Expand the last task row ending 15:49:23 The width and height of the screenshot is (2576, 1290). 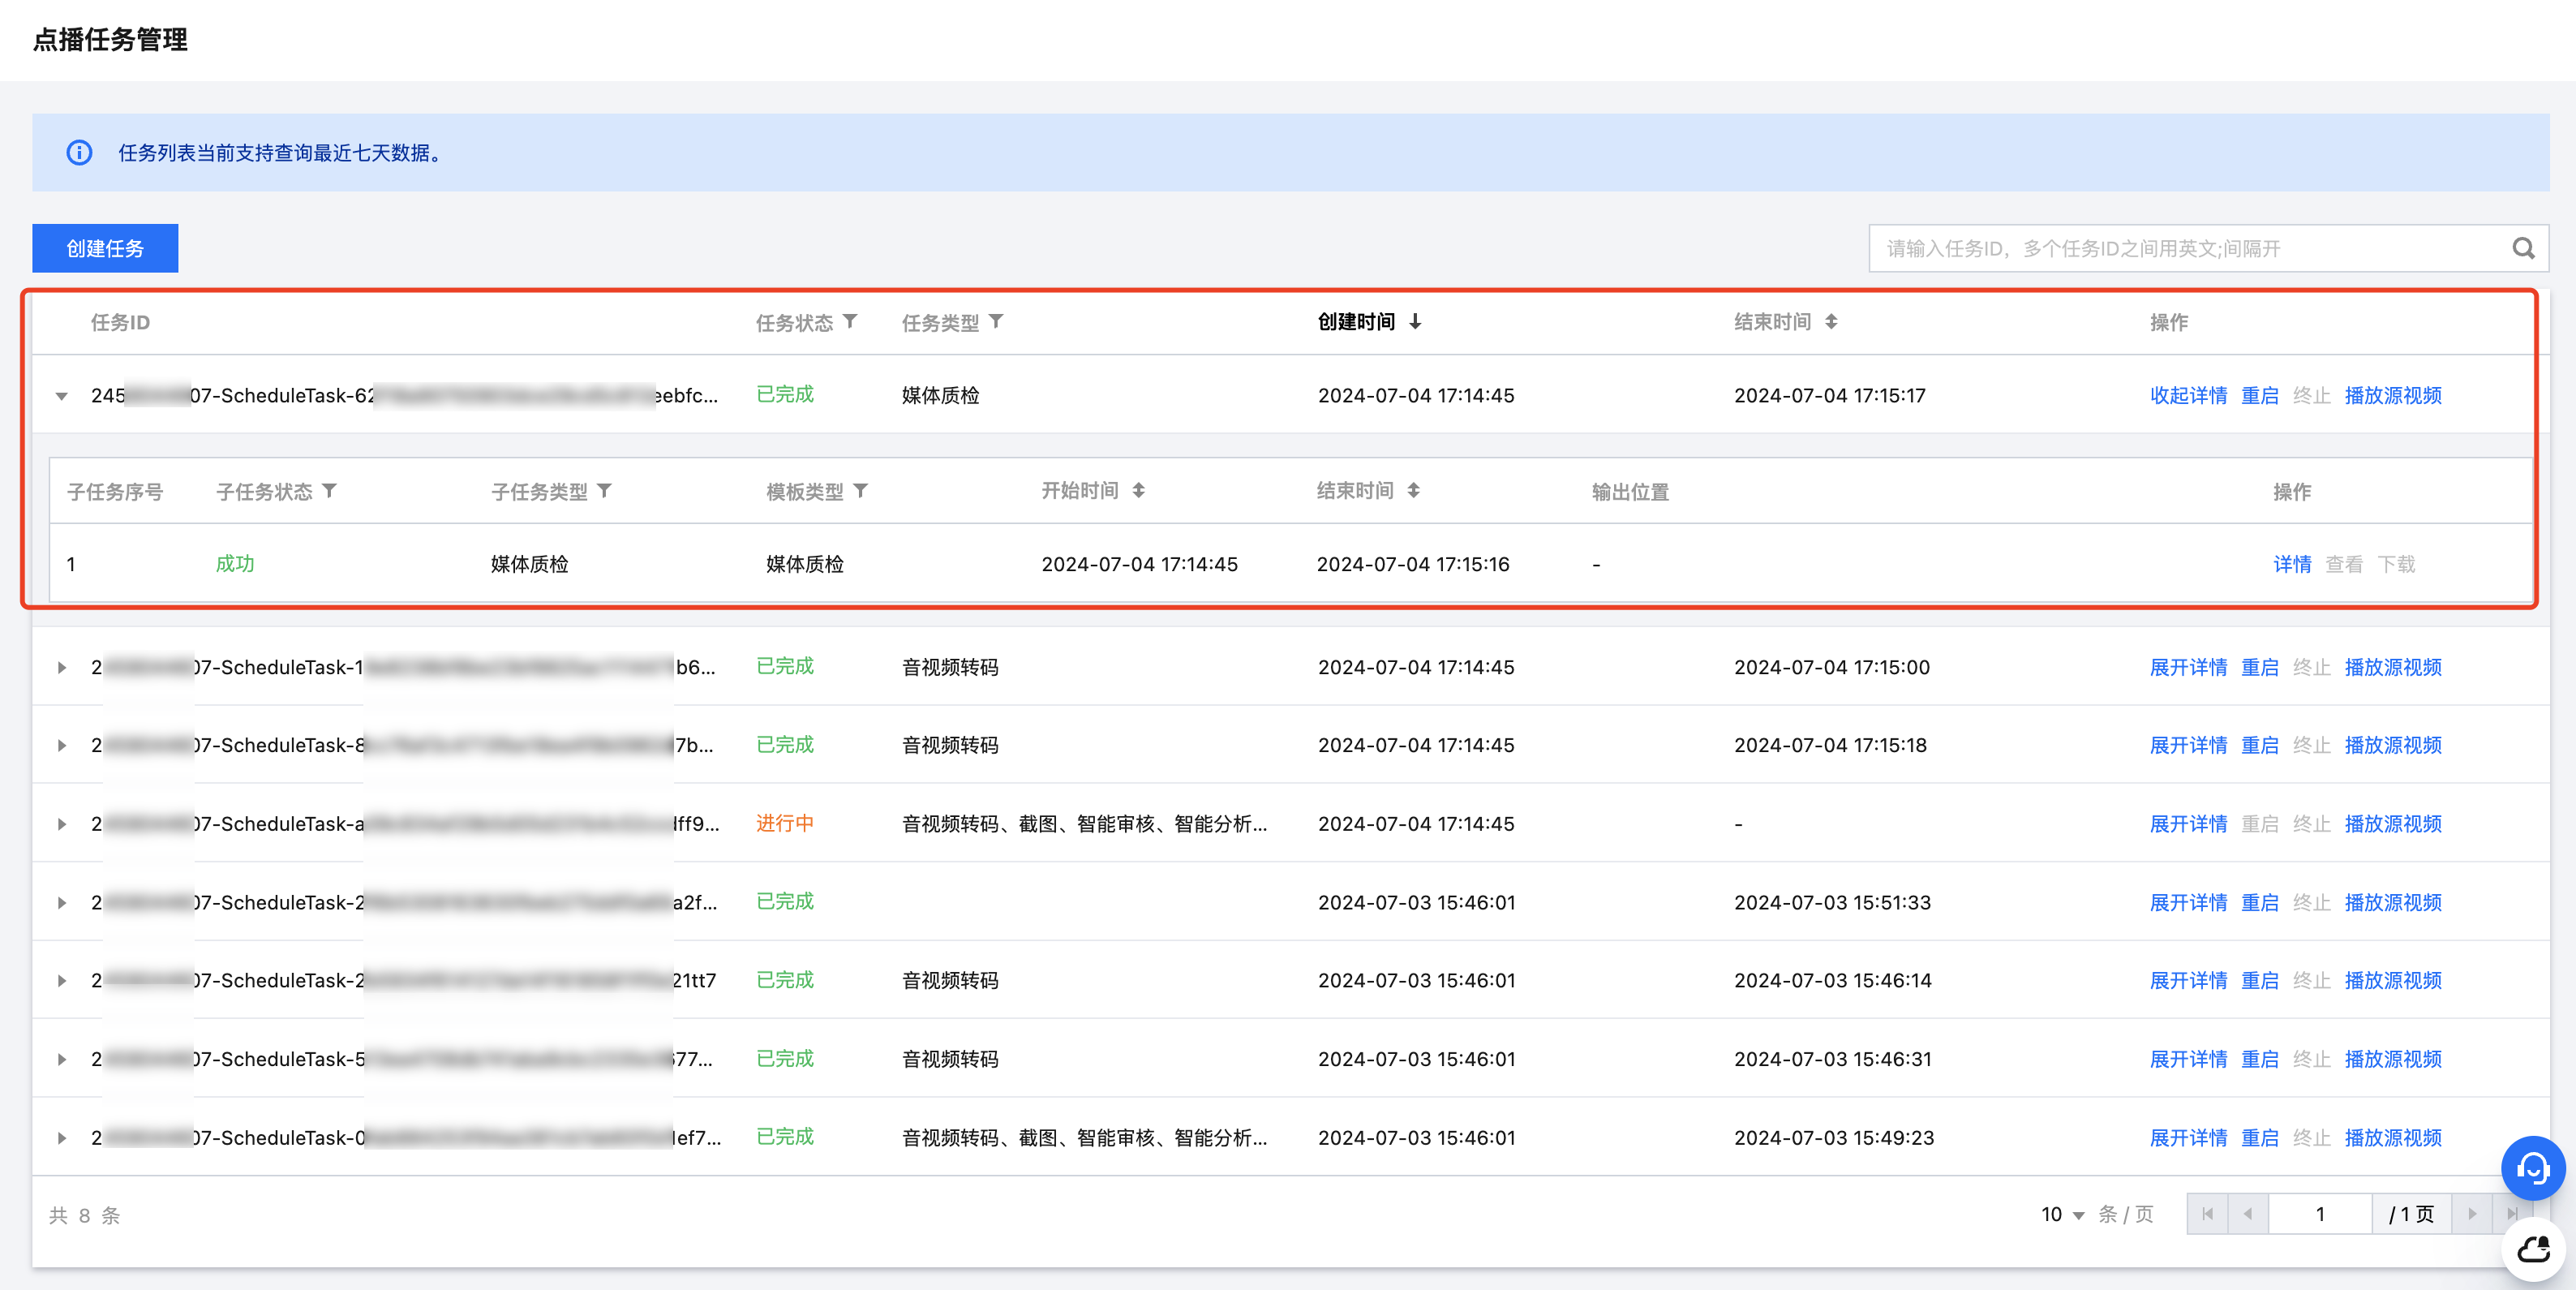point(62,1138)
